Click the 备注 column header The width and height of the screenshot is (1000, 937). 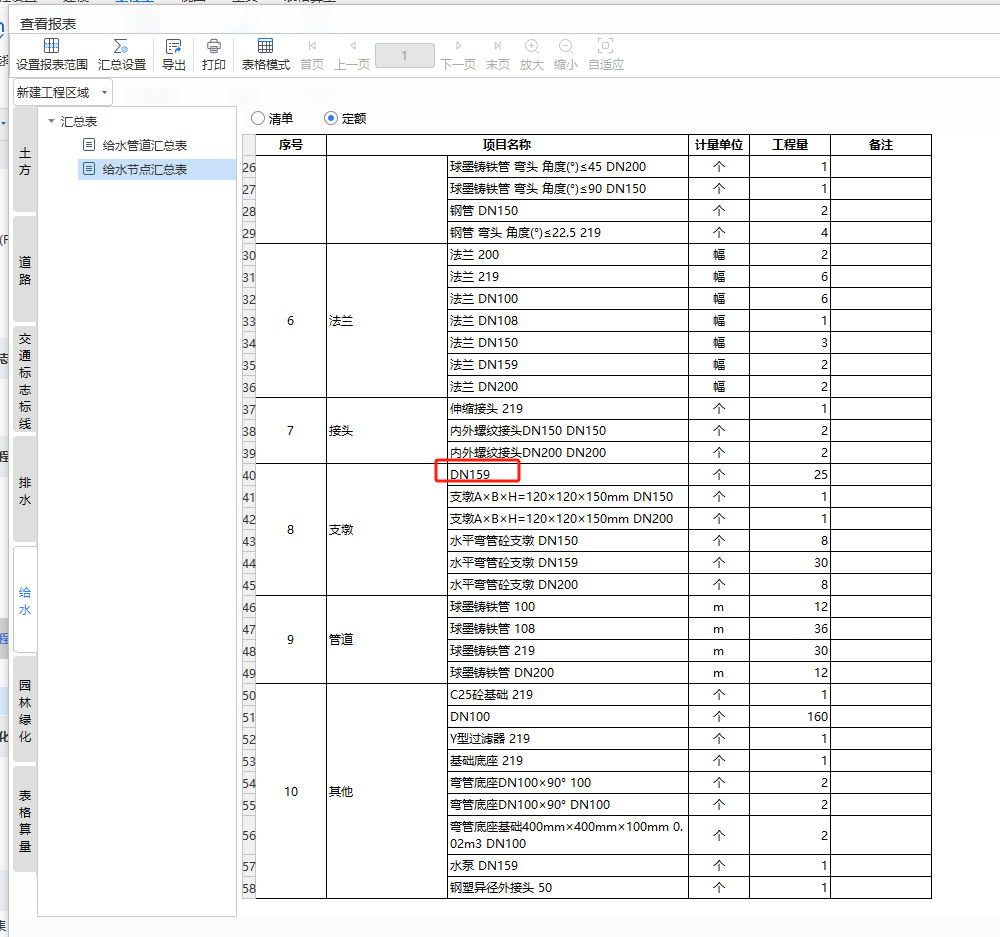[881, 145]
